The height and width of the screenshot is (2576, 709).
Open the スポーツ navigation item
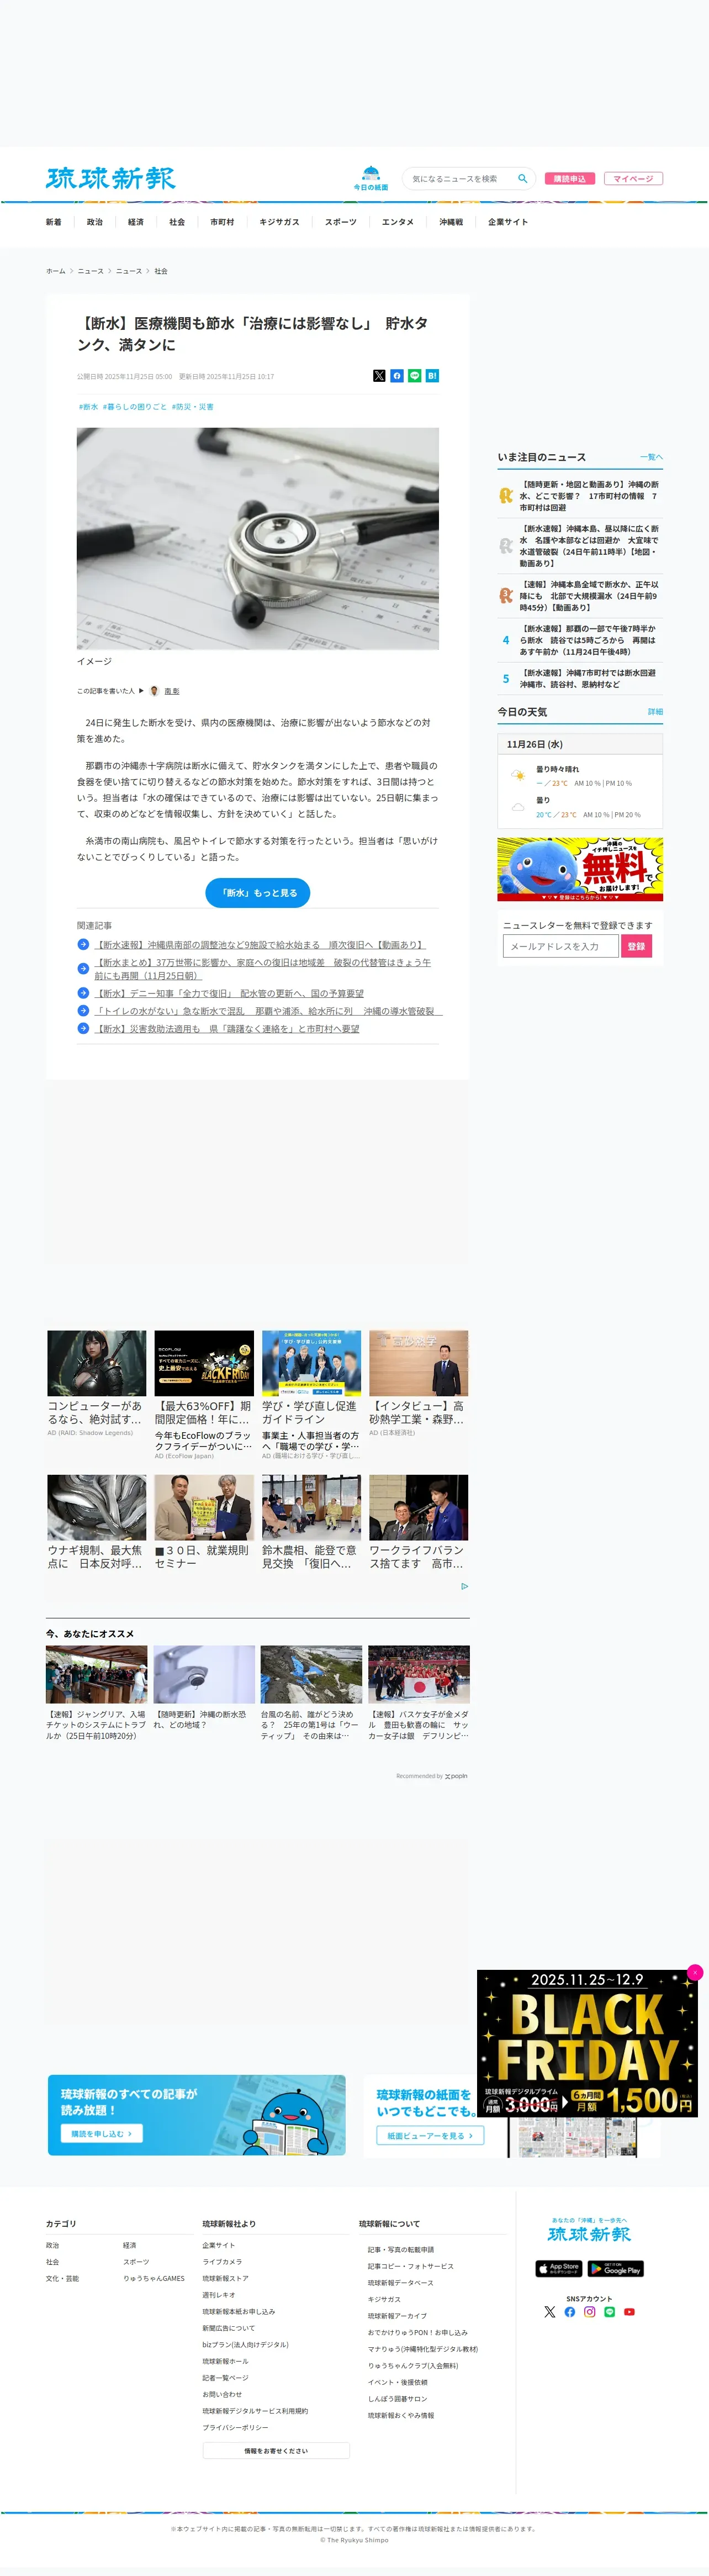340,222
